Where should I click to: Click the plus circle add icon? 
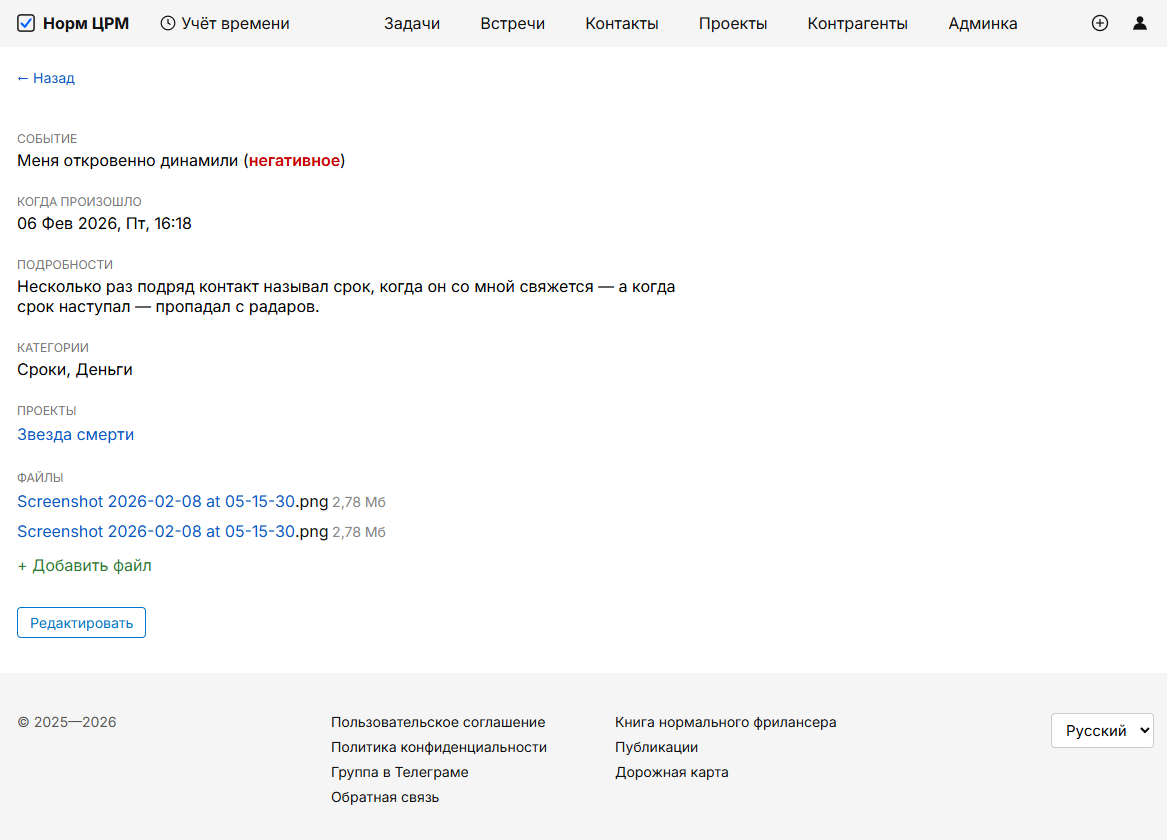click(1100, 23)
